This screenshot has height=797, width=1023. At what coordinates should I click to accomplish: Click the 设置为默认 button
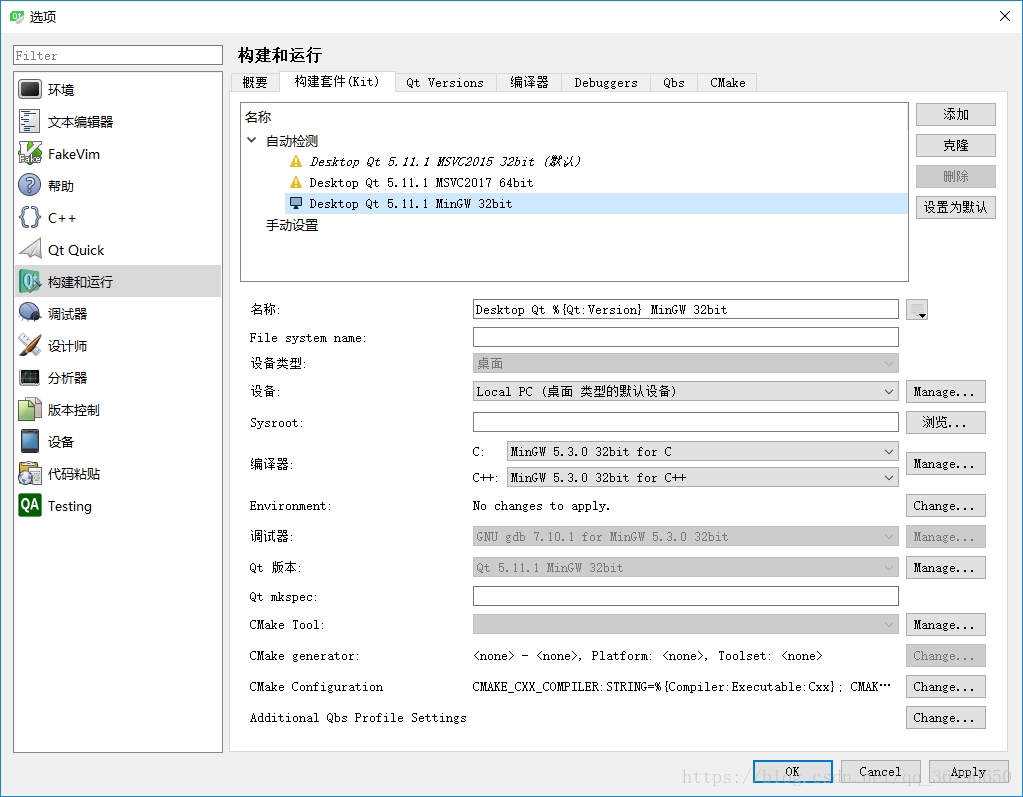[x=956, y=207]
